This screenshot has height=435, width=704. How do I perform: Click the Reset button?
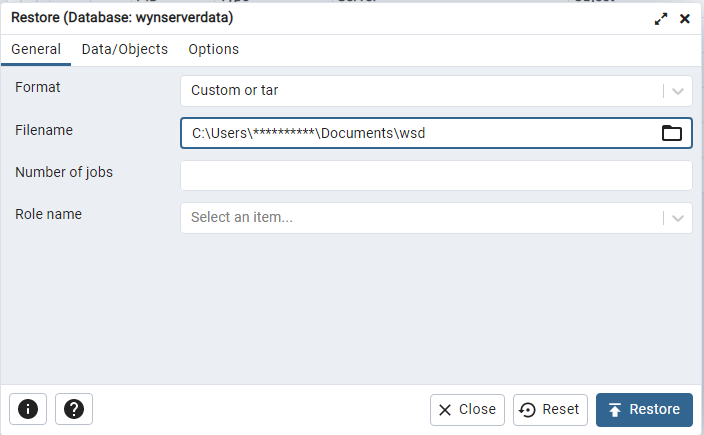550,409
